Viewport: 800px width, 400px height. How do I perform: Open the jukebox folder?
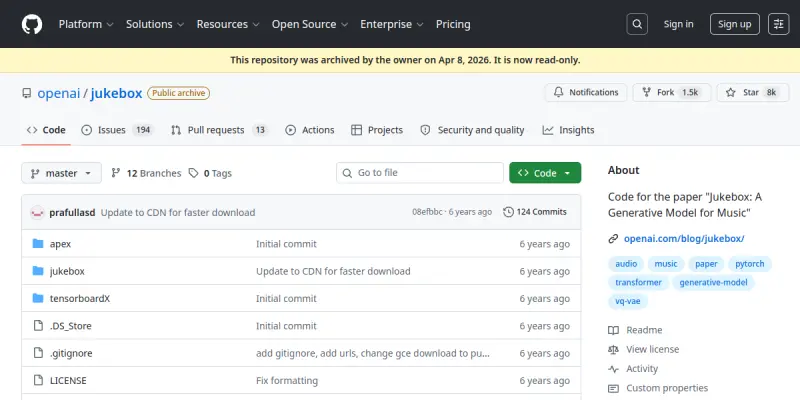(x=67, y=271)
